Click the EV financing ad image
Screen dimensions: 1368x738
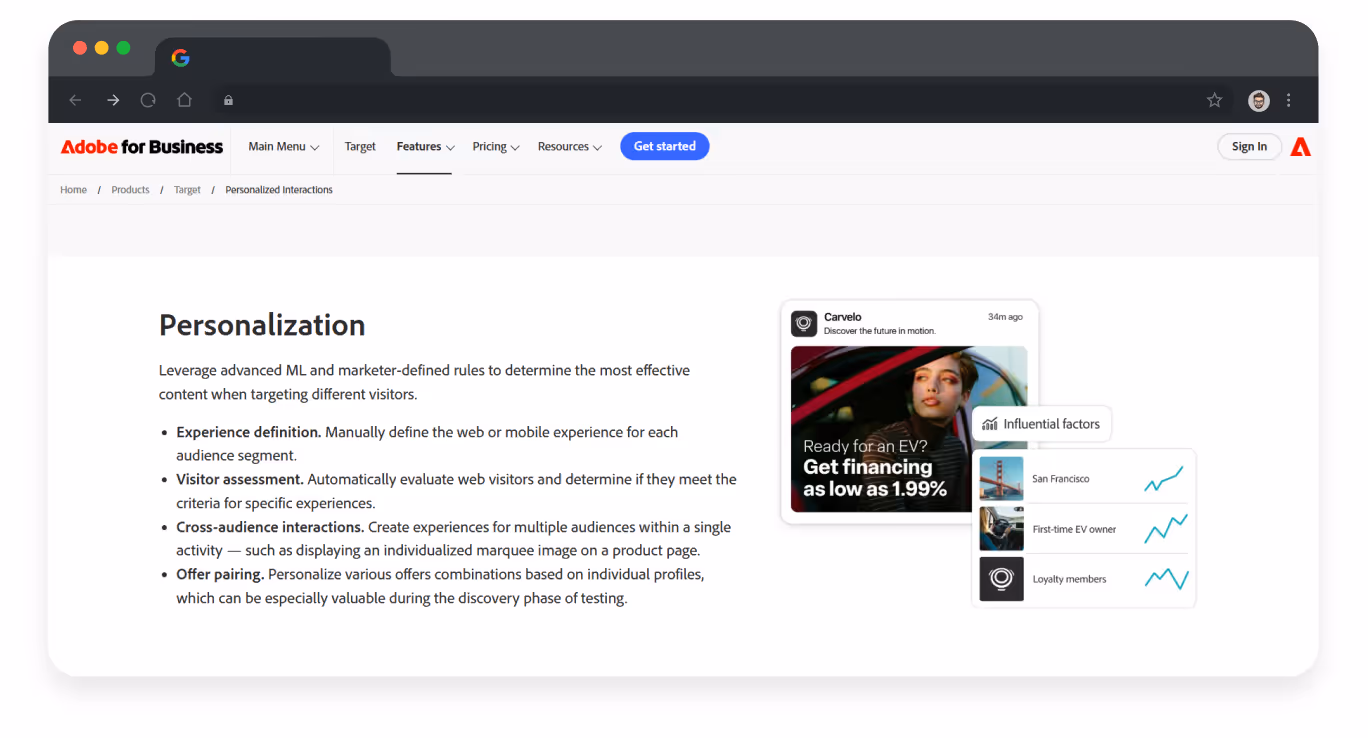pyautogui.click(x=909, y=429)
